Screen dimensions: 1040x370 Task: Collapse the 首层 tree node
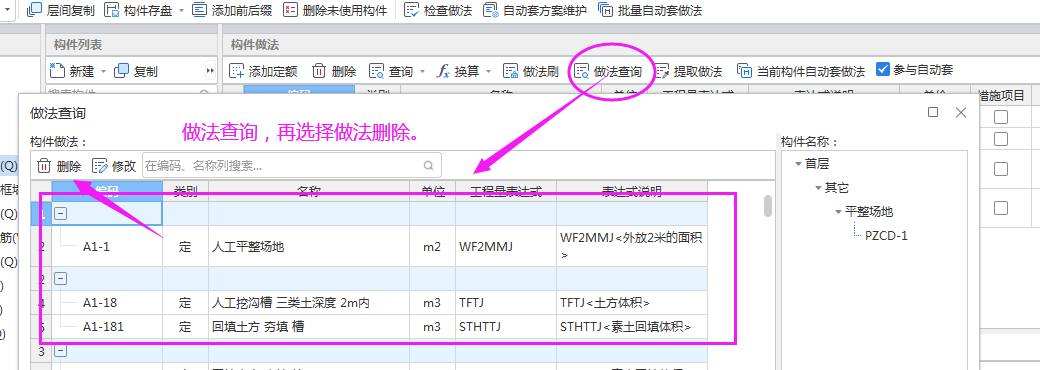click(x=798, y=164)
